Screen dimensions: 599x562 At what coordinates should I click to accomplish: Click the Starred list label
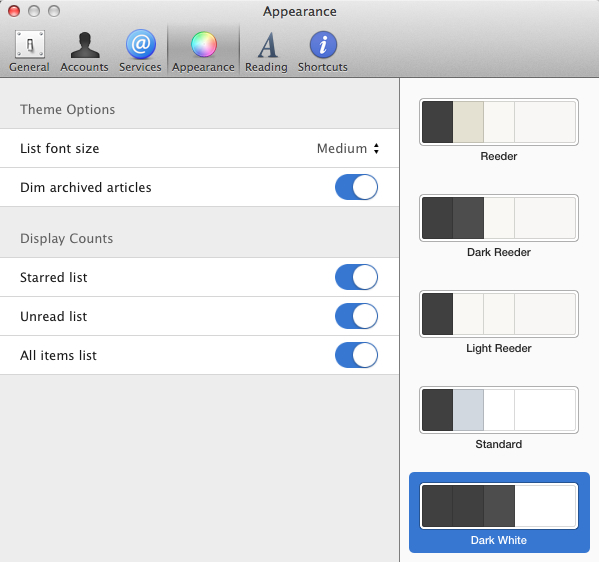53,277
